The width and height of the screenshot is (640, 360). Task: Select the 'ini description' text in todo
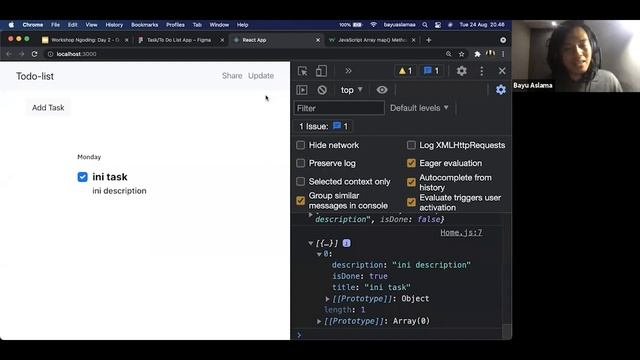point(119,191)
